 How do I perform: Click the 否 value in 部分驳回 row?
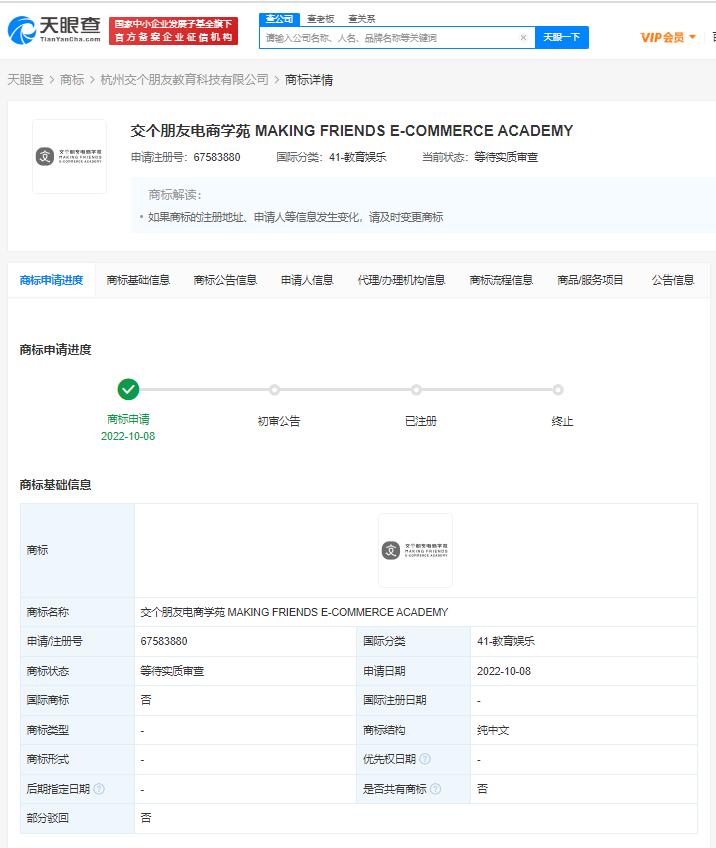point(146,818)
